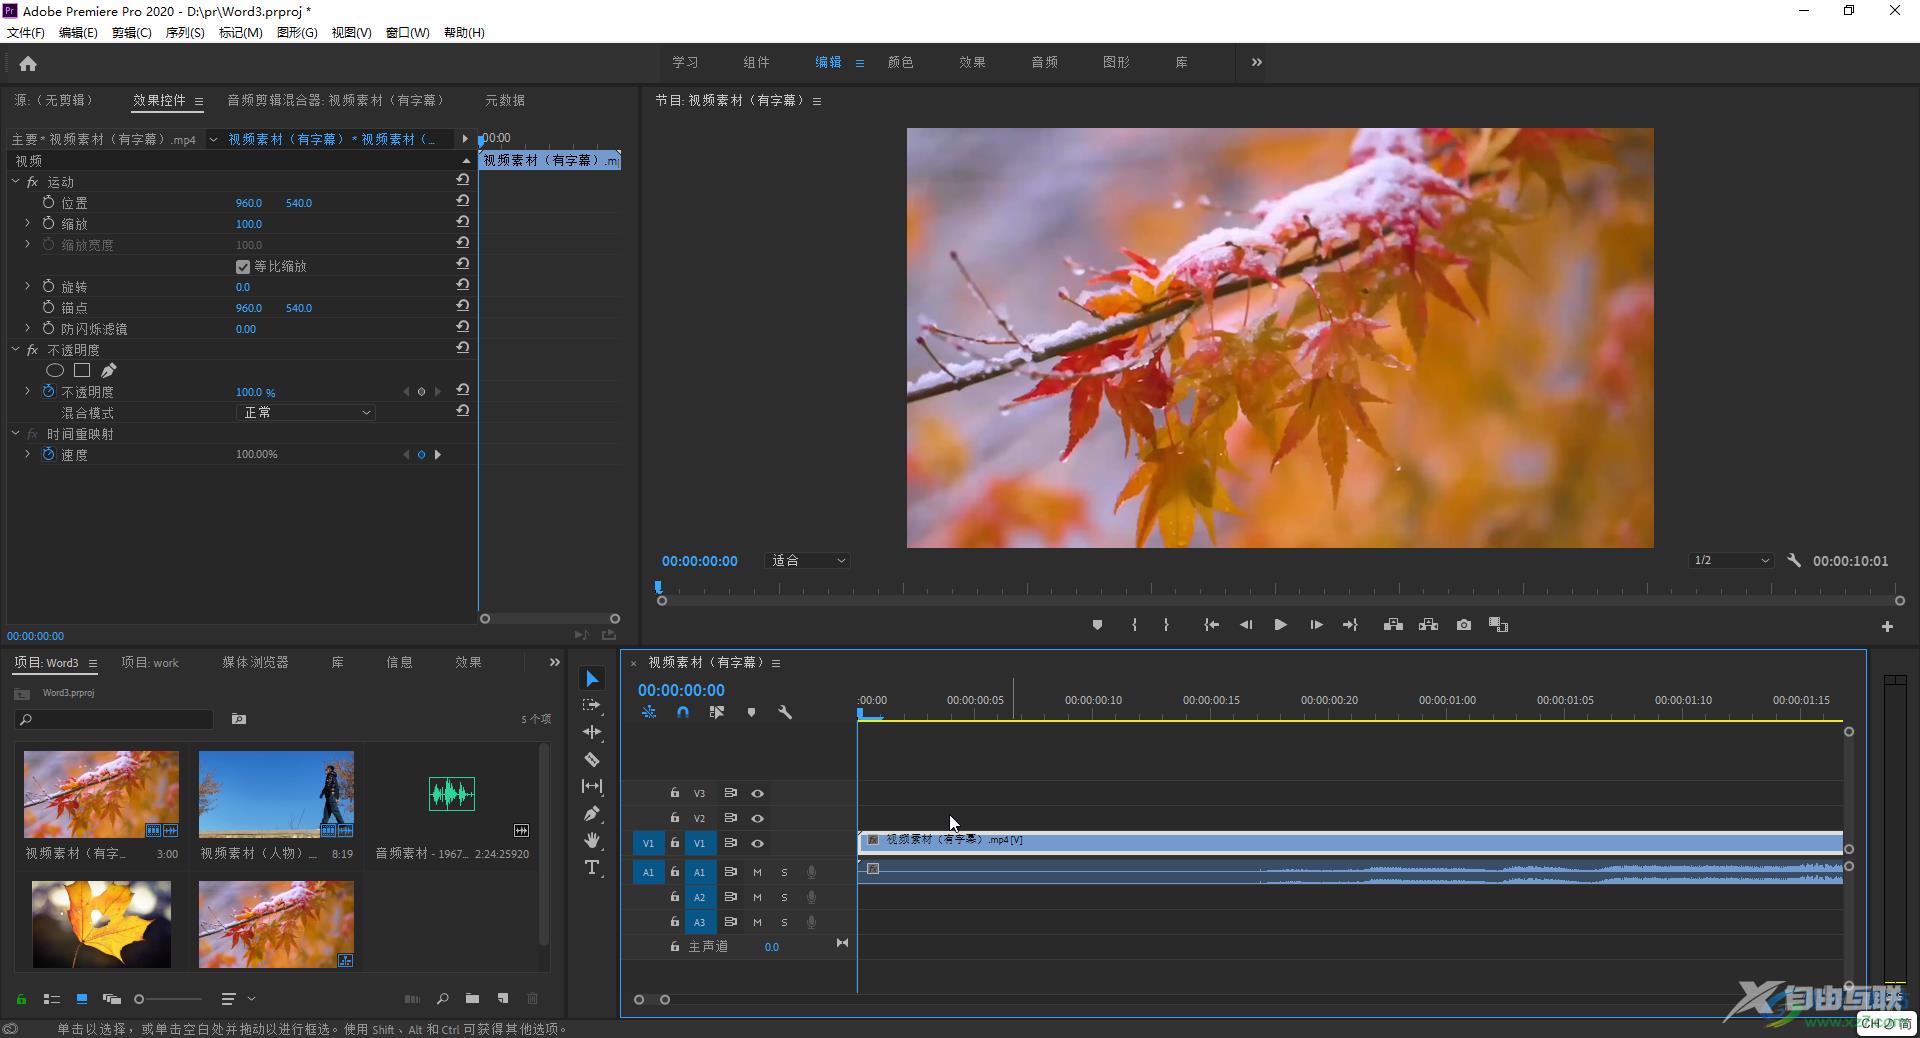
Task: Click the Home icon
Action: tap(28, 64)
